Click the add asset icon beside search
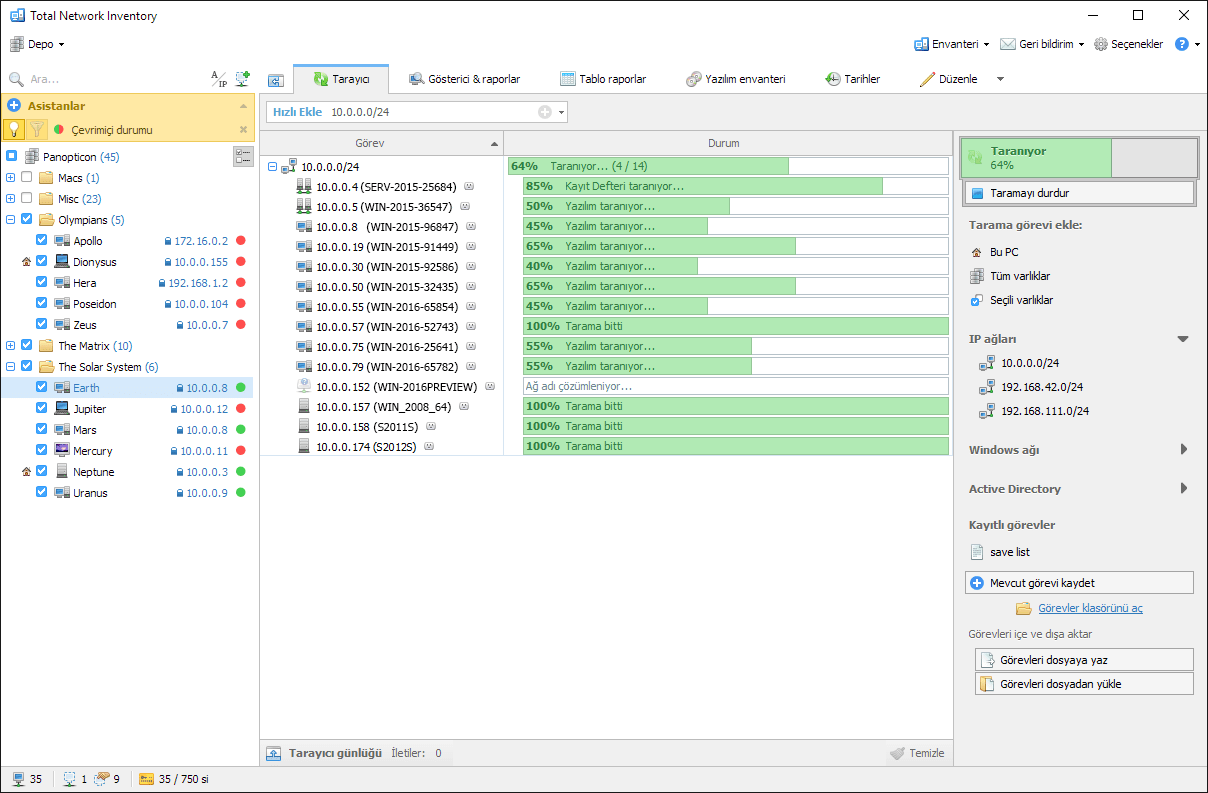Screen dimensions: 1208x793 point(242,79)
